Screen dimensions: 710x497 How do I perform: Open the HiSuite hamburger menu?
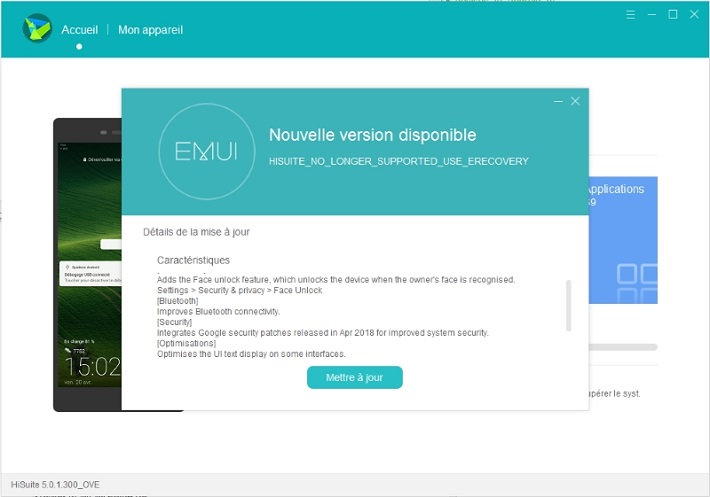click(630, 15)
